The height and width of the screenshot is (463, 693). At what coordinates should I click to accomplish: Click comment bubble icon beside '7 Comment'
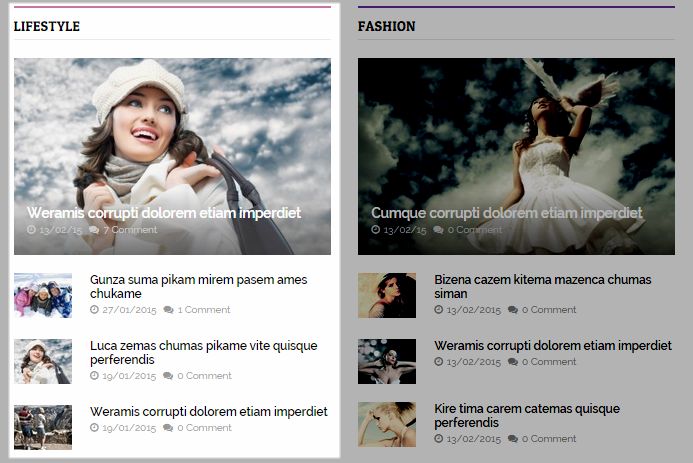[94, 230]
